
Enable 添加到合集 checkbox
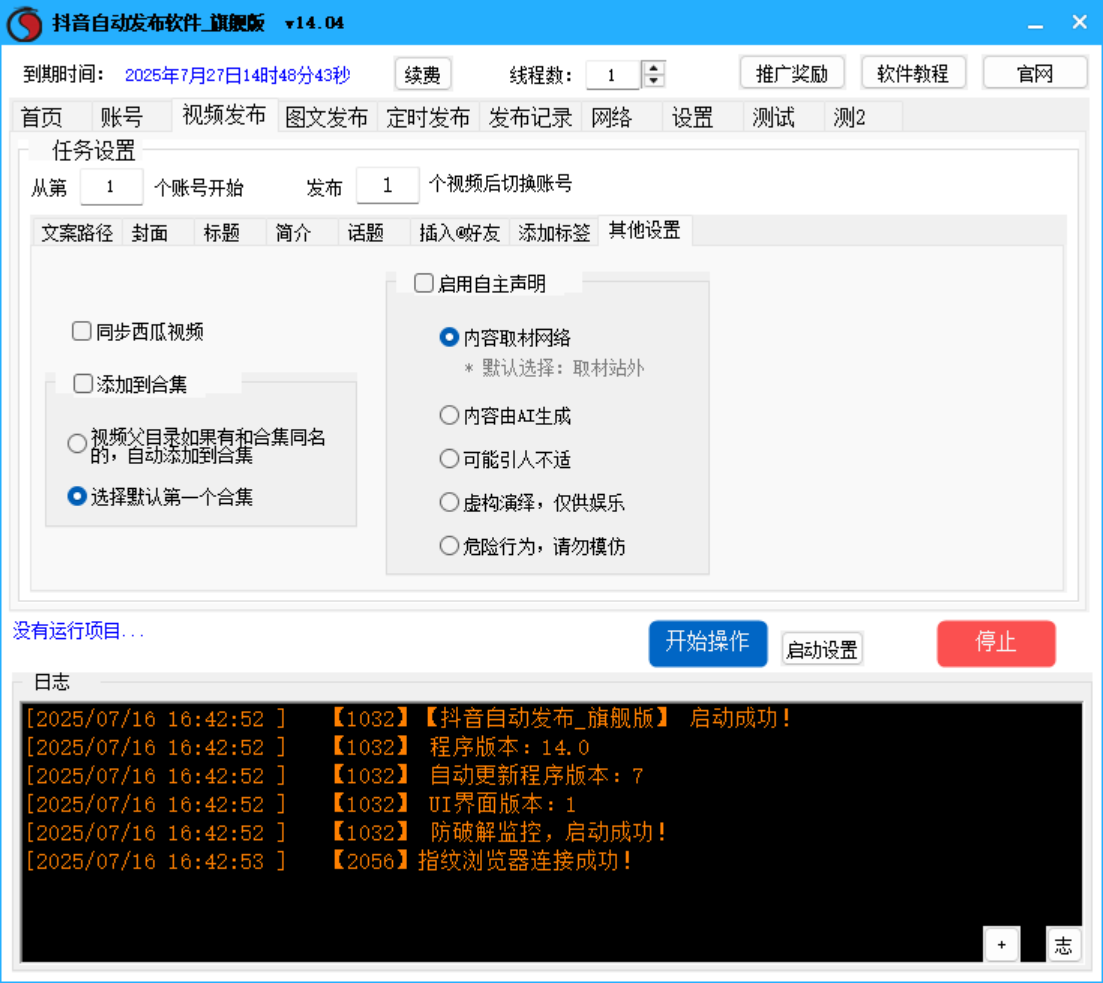pos(83,383)
